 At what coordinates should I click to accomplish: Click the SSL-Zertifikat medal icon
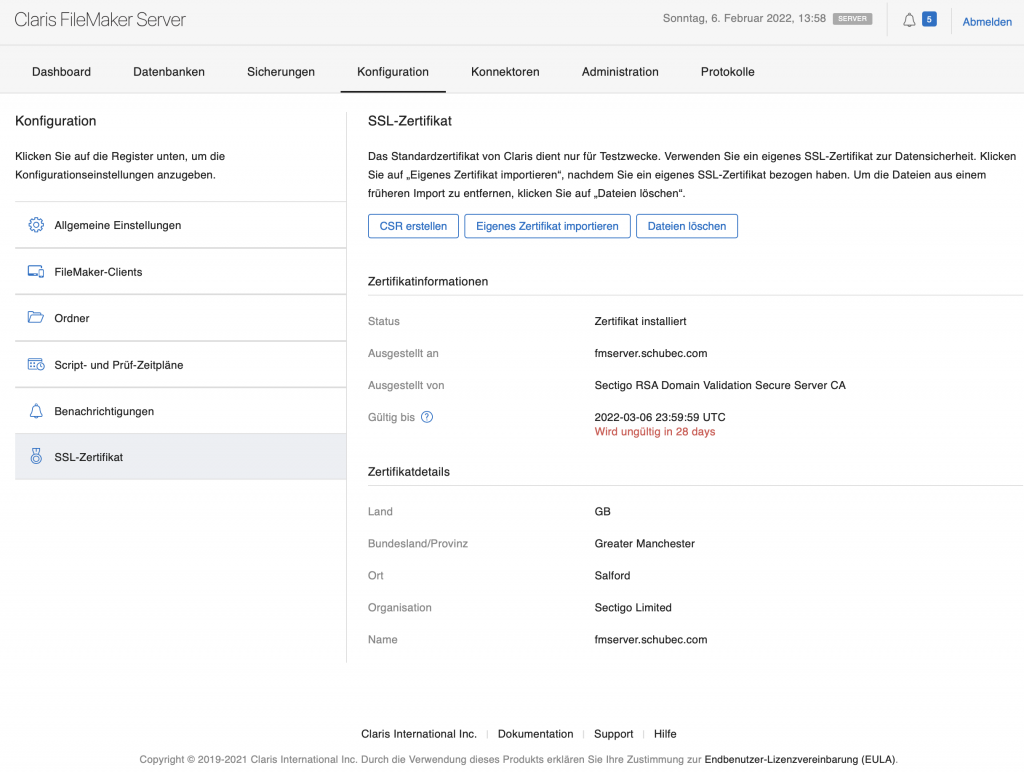tap(36, 456)
